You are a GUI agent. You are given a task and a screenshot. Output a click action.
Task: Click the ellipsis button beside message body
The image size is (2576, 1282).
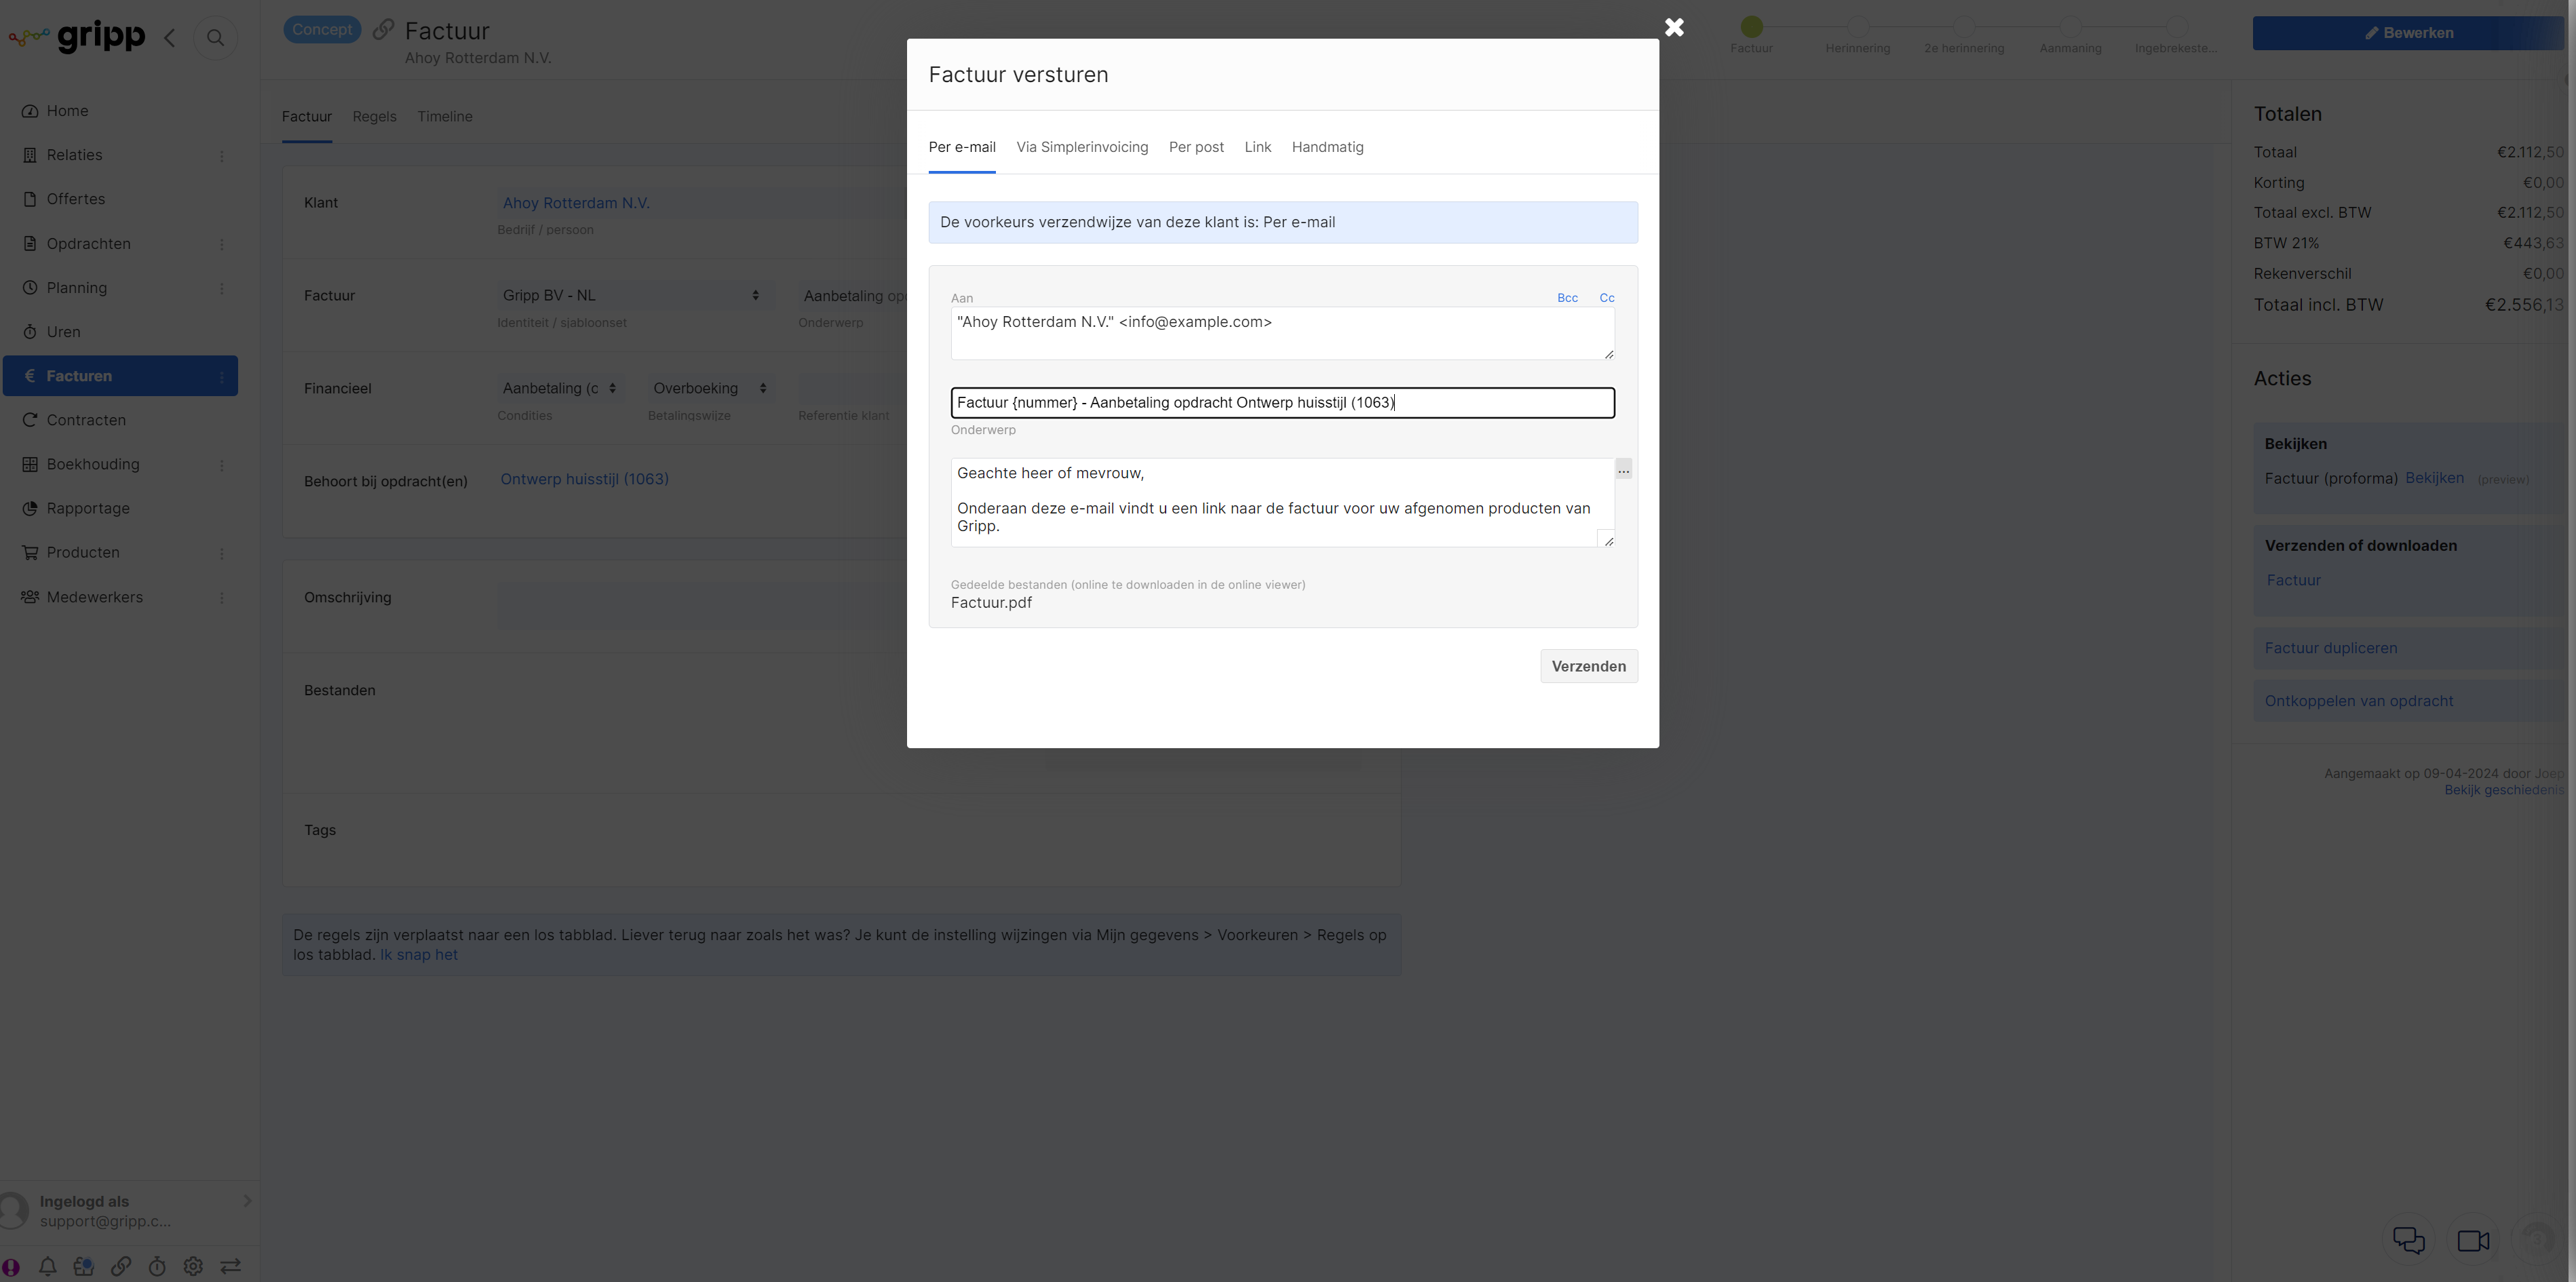pyautogui.click(x=1623, y=470)
